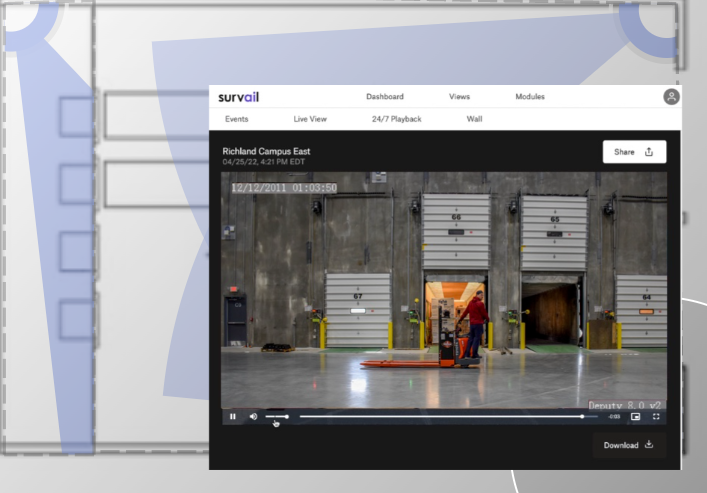Enter fullscreen video mode
This screenshot has width=707, height=493.
(x=656, y=416)
